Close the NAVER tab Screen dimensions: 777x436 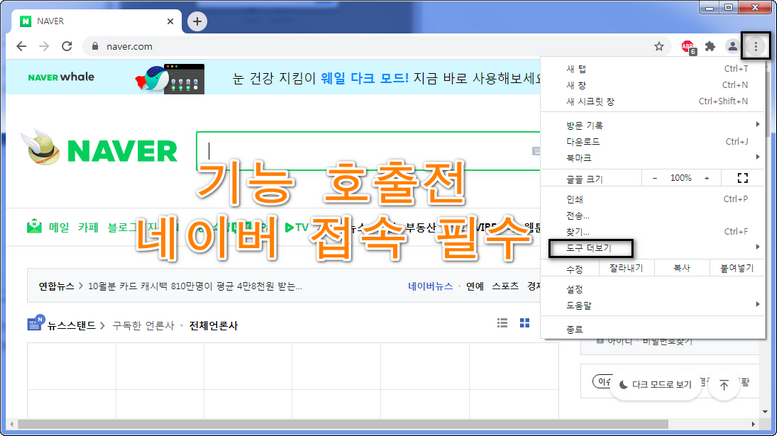[x=170, y=21]
